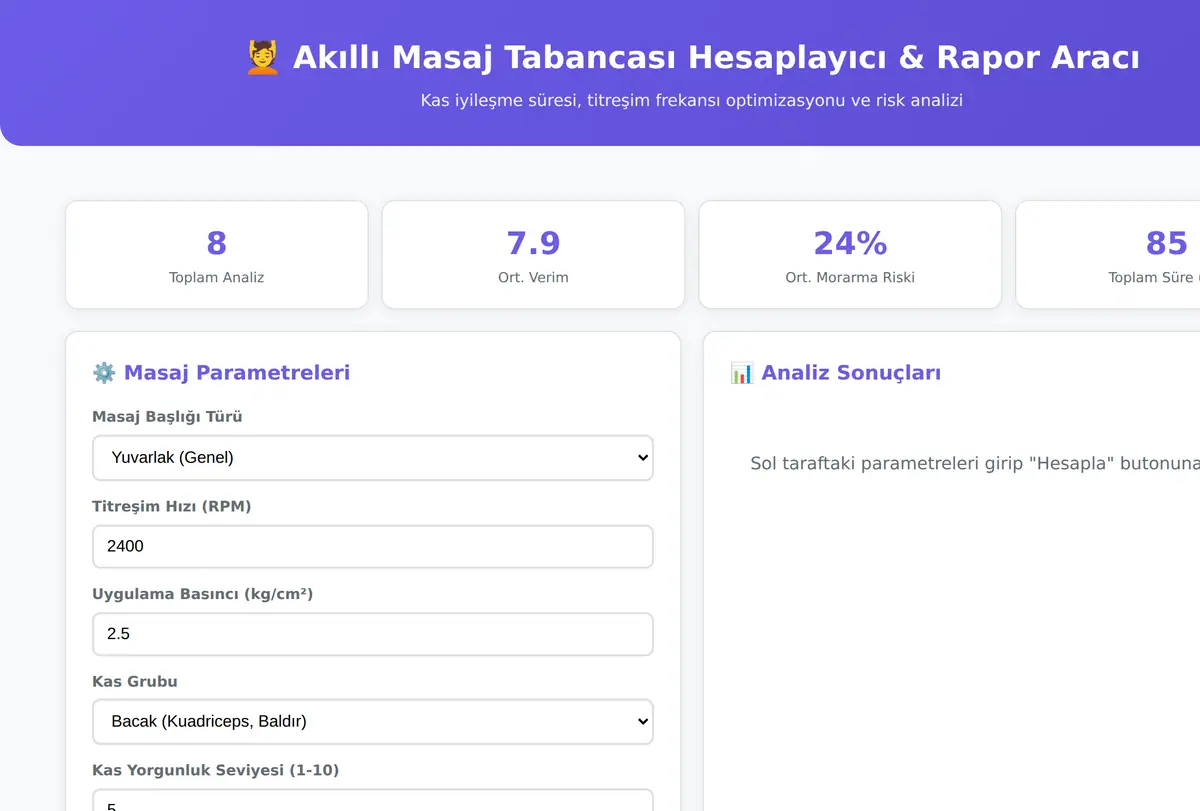Select the Toplam Analiz stat card
This screenshot has height=811, width=1200.
point(217,255)
